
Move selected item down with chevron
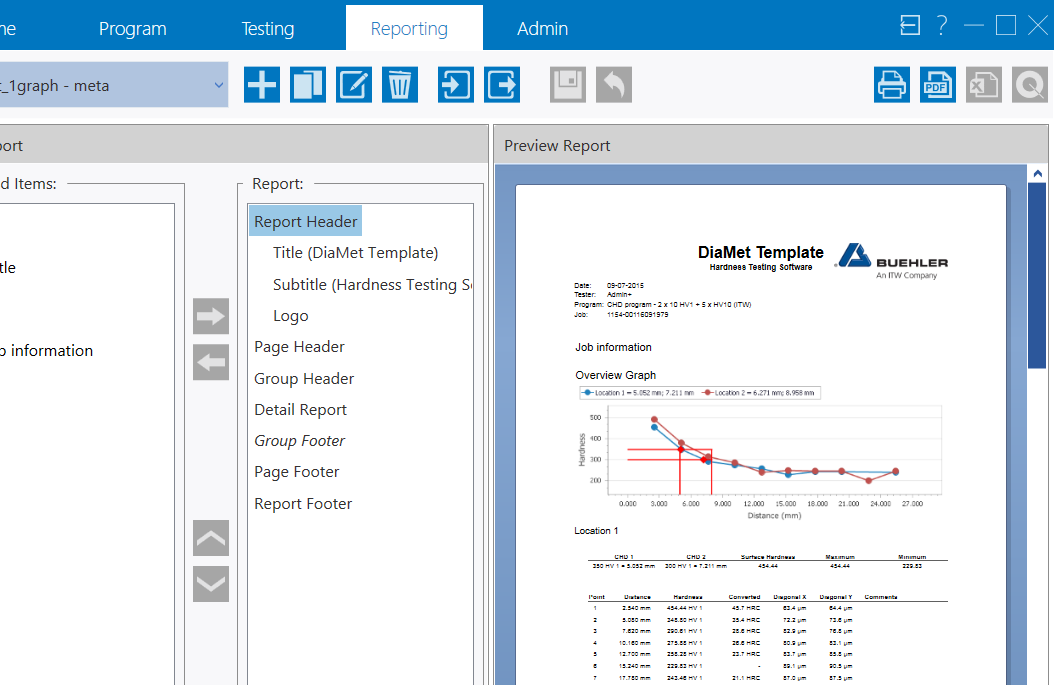tap(211, 584)
